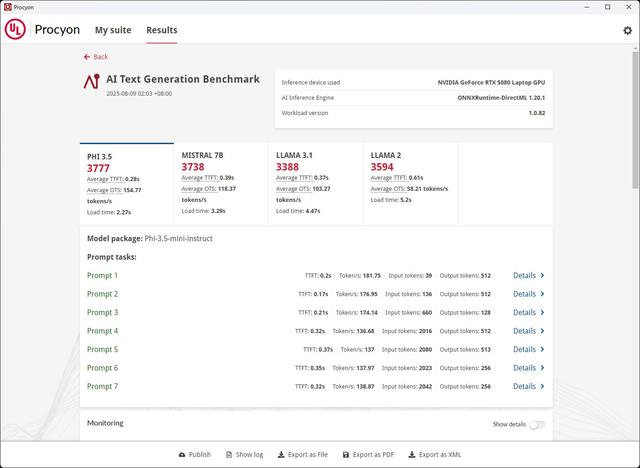Expand Prompt 6 details chevron
Image resolution: width=640 pixels, height=468 pixels.
coord(542,368)
